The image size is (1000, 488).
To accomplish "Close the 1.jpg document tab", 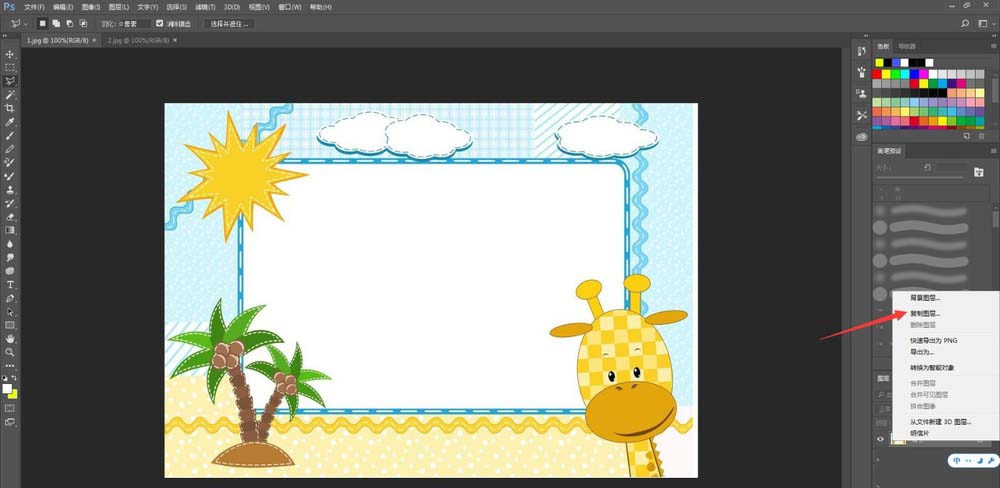I will [x=94, y=40].
